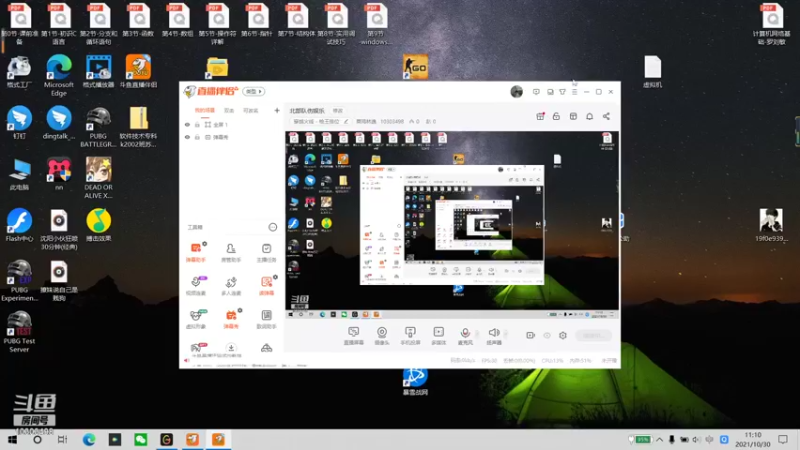800x450 pixels.
Task: Open the funnel icon menu in the title bar
Action: (x=562, y=92)
